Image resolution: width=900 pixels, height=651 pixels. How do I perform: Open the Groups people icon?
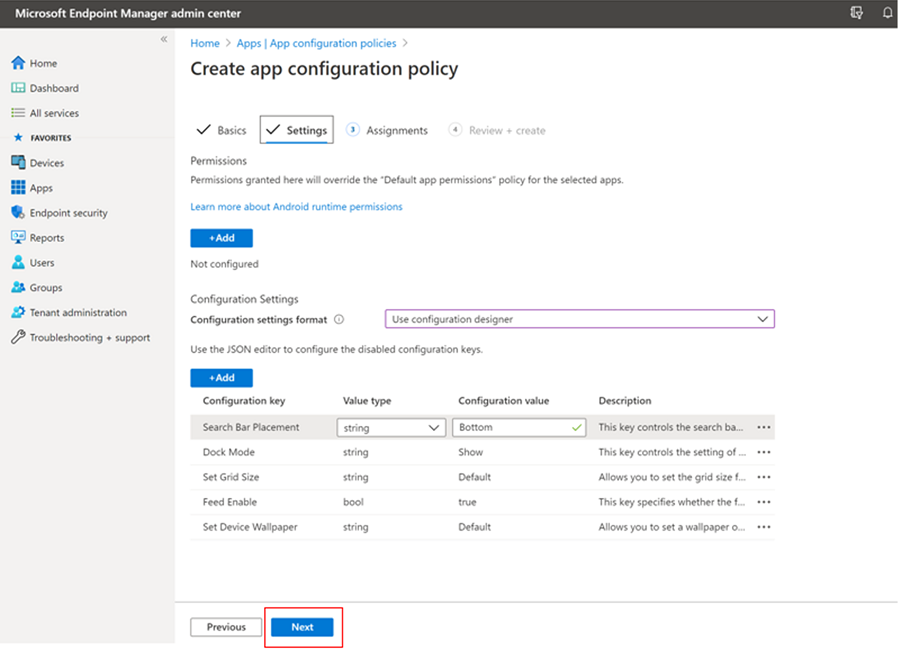click(x=18, y=287)
